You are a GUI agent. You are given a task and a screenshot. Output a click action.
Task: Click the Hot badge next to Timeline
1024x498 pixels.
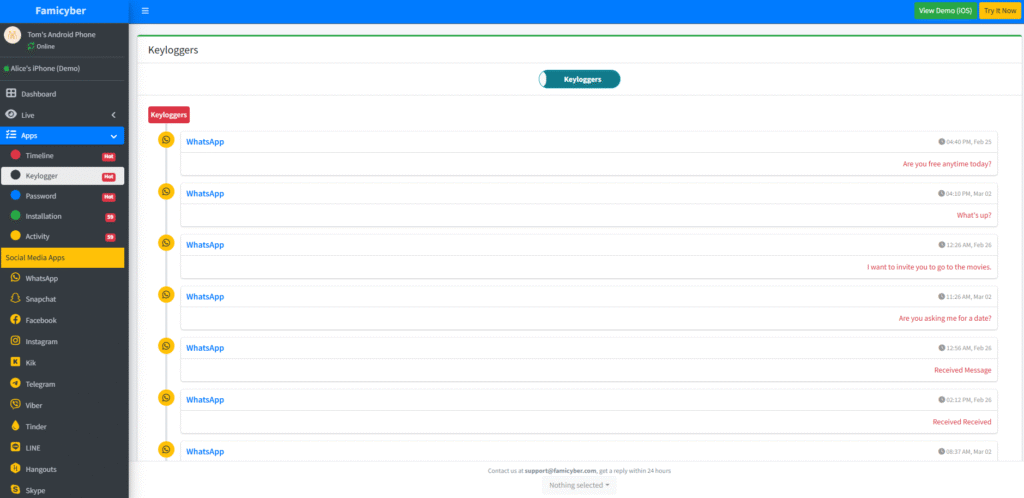[108, 157]
